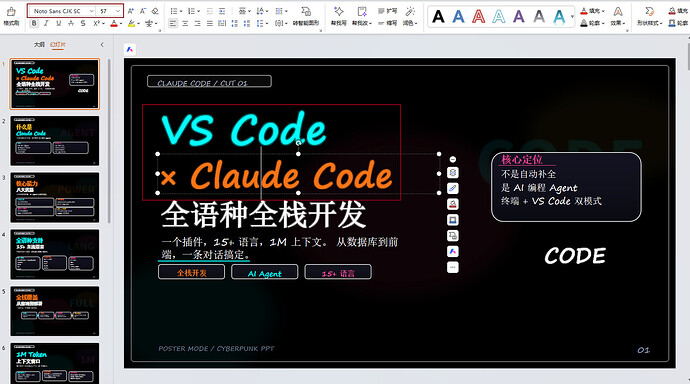
Task: Open the numbered list dropdown
Action: tap(198, 11)
